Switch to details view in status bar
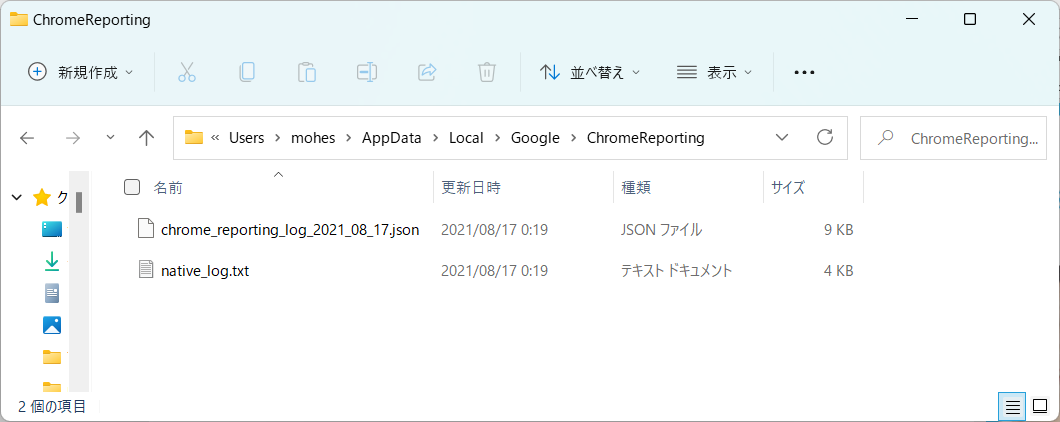 click(1012, 406)
